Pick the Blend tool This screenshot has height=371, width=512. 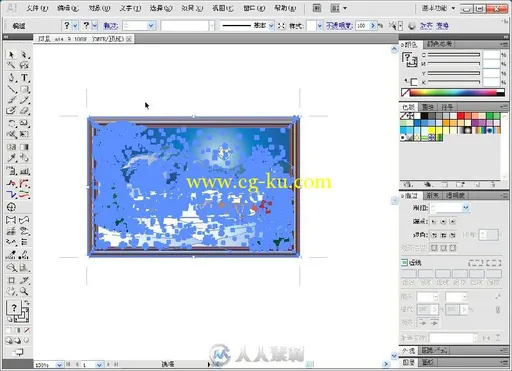(24, 158)
